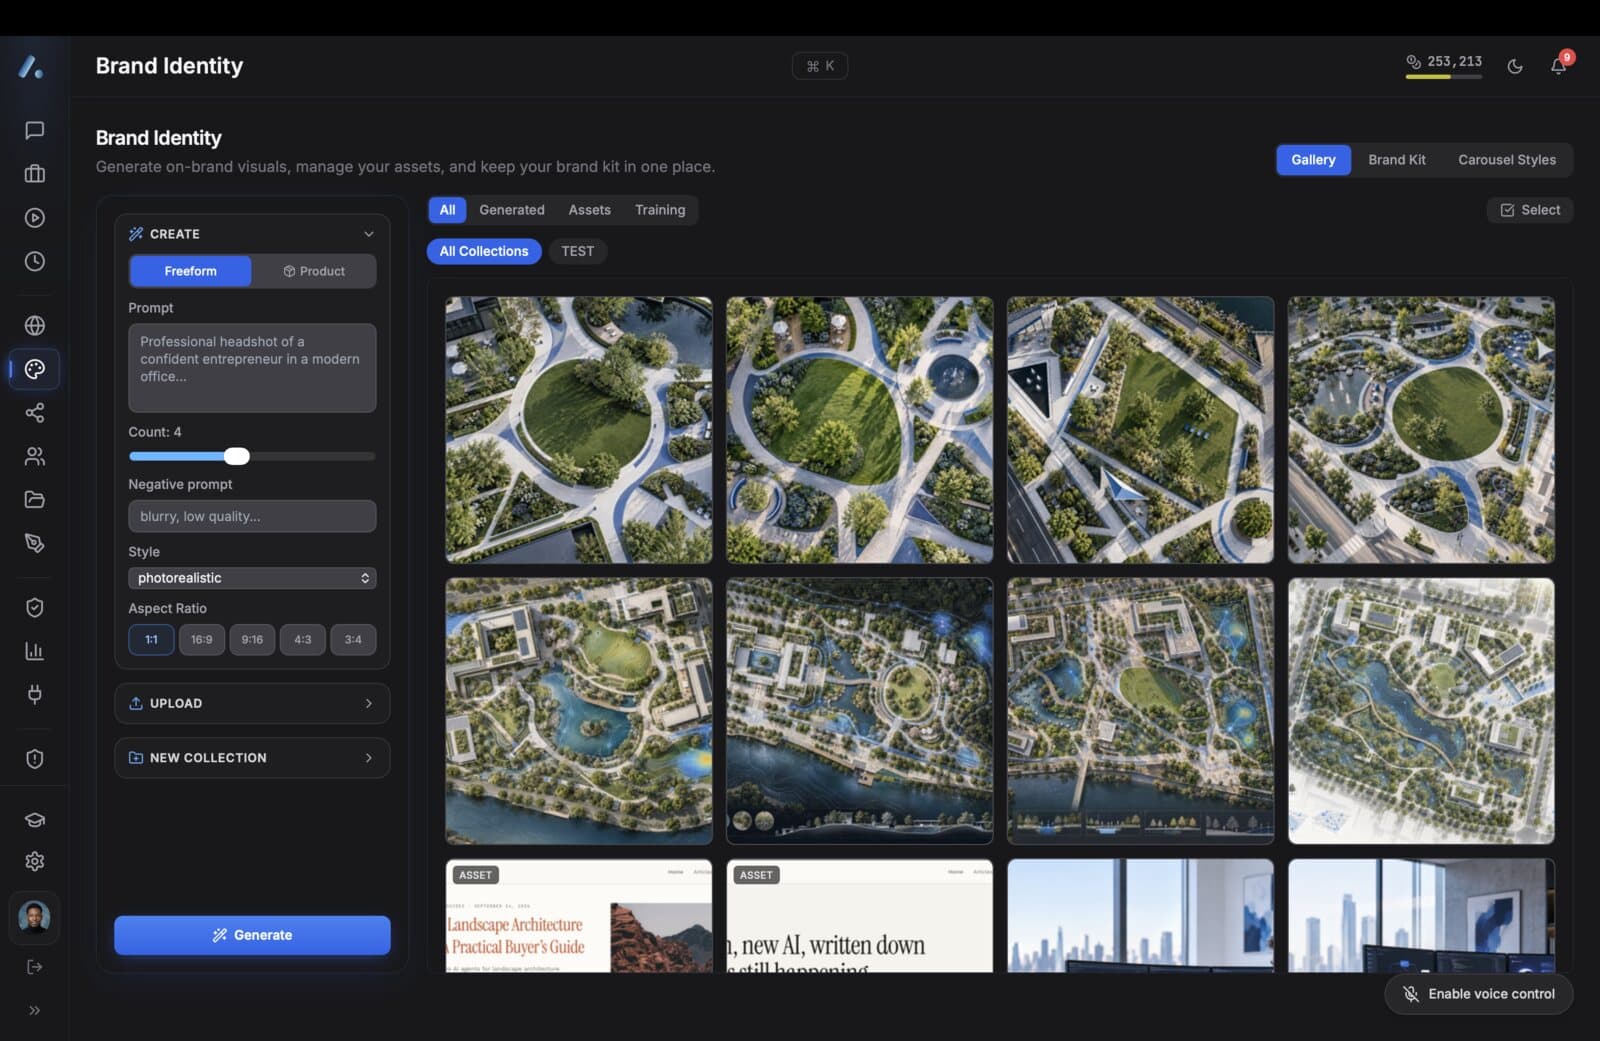Show the Training filter tab

click(x=660, y=210)
